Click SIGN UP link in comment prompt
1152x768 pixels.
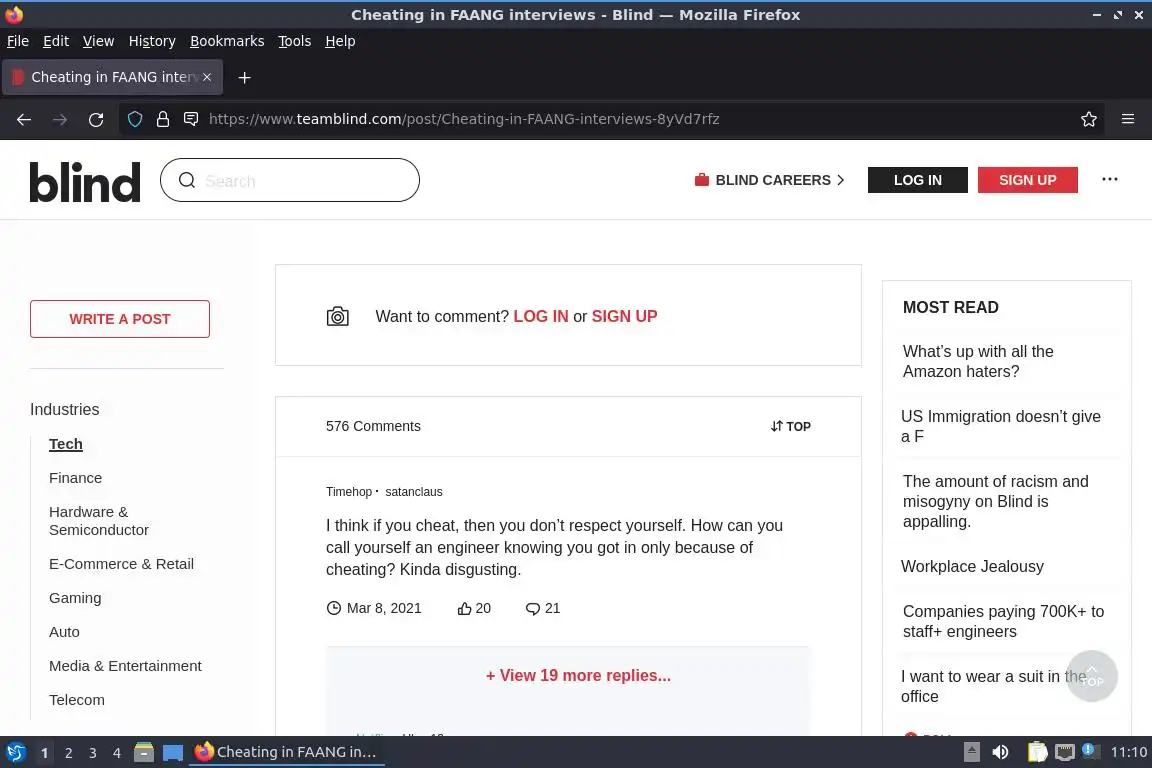[624, 316]
